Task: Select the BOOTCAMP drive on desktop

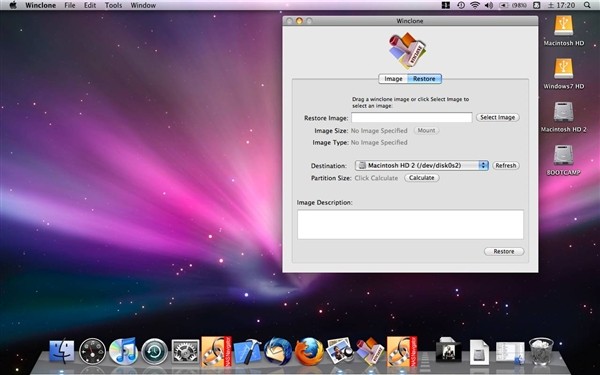Action: pyautogui.click(x=563, y=160)
